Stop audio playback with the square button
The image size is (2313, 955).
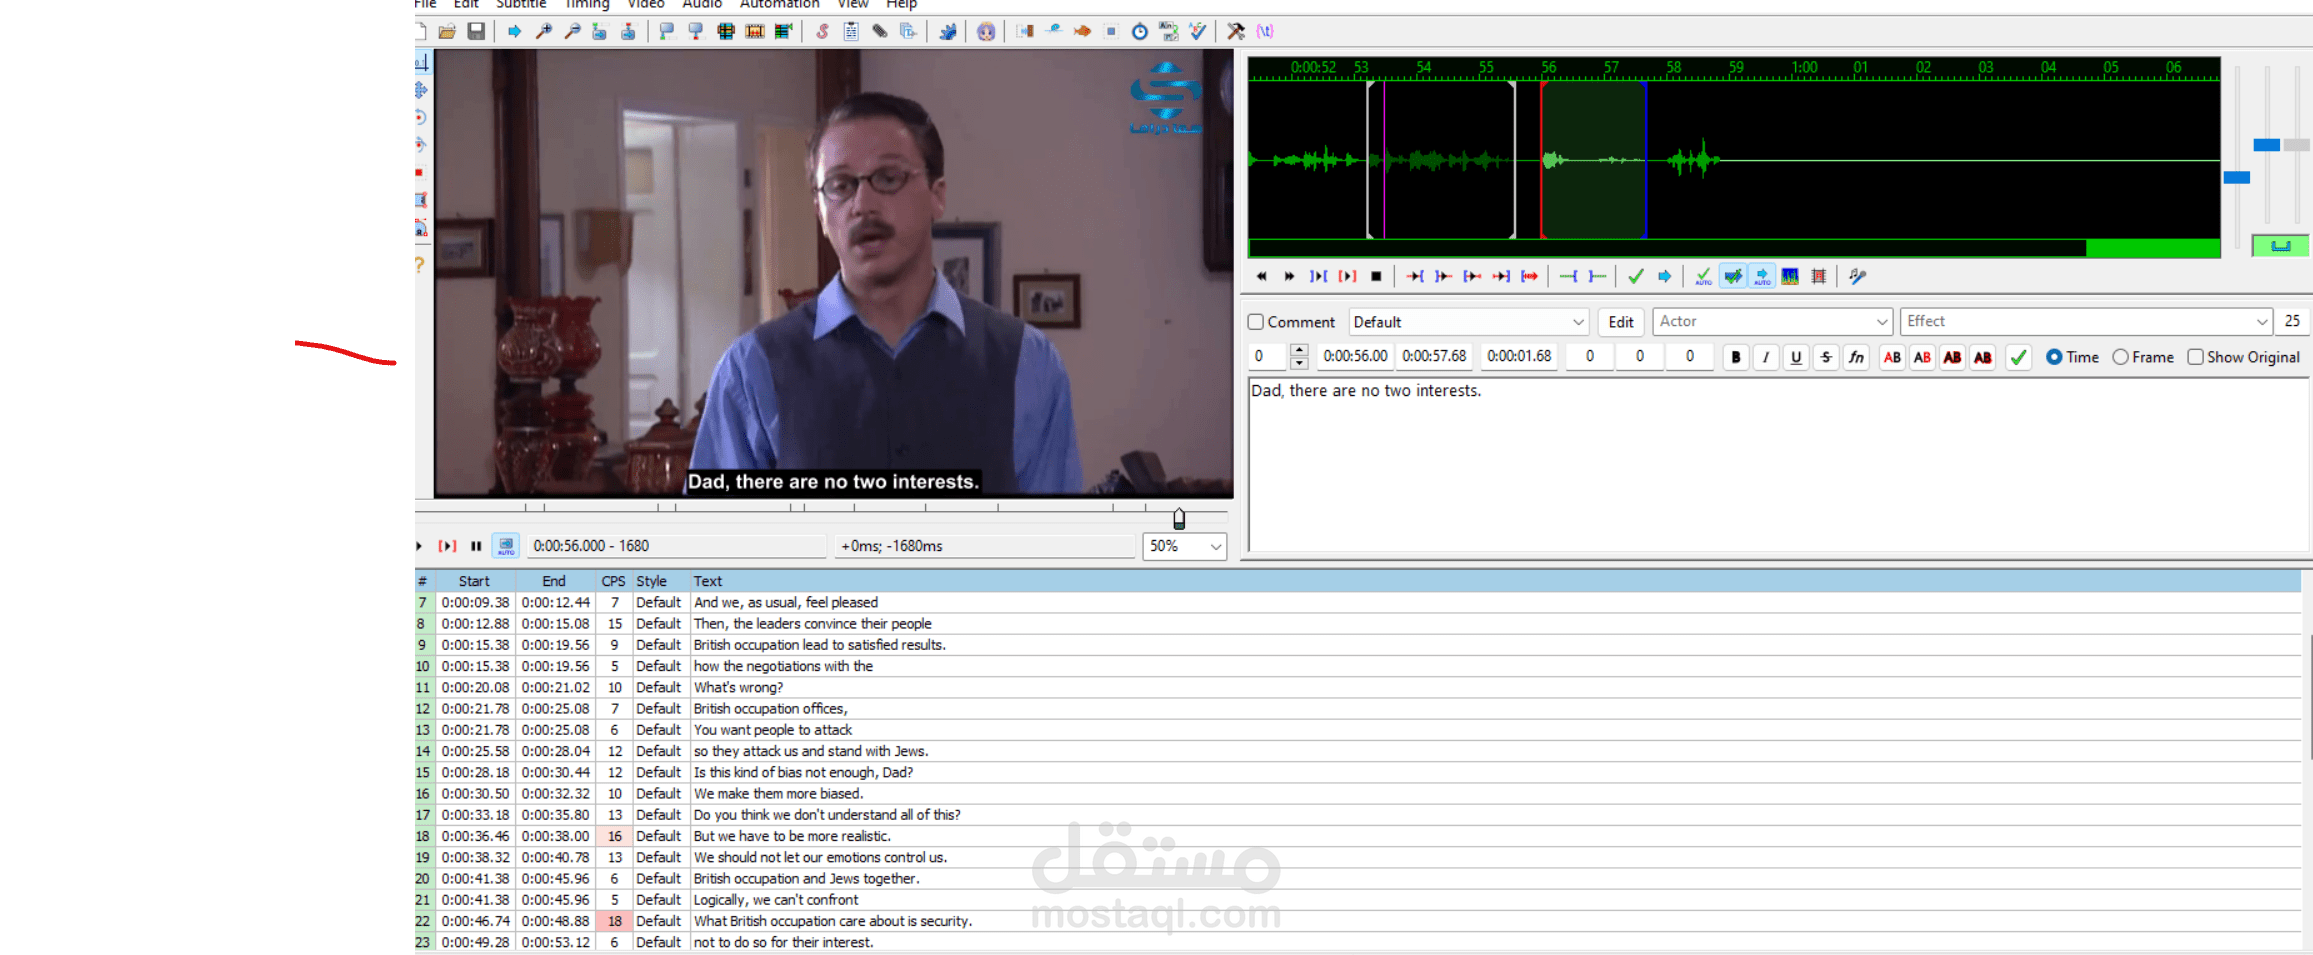(x=1376, y=277)
